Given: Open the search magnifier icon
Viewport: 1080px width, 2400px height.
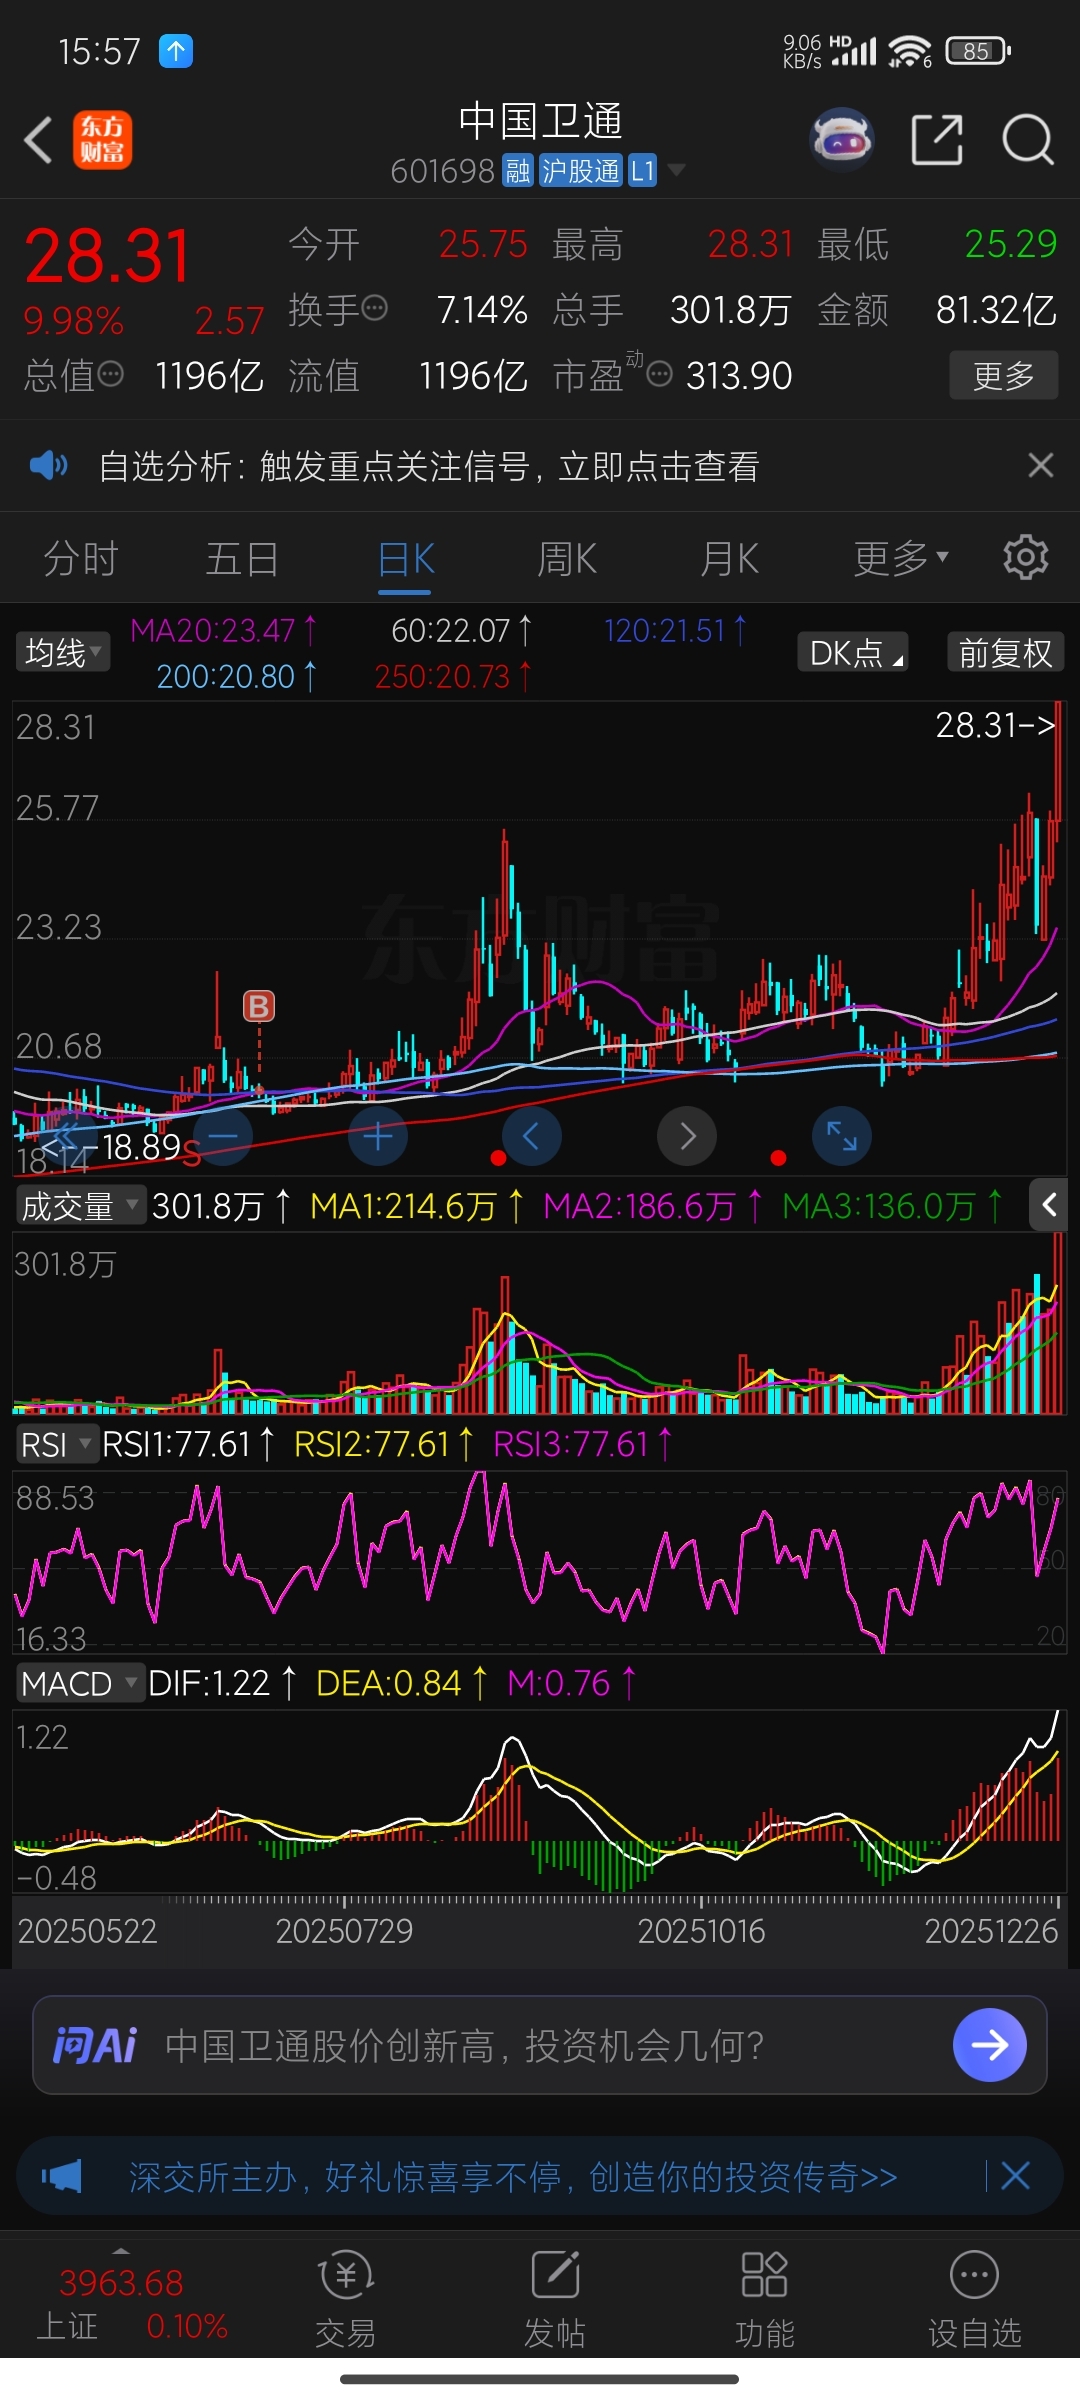Looking at the screenshot, I should coord(1028,140).
